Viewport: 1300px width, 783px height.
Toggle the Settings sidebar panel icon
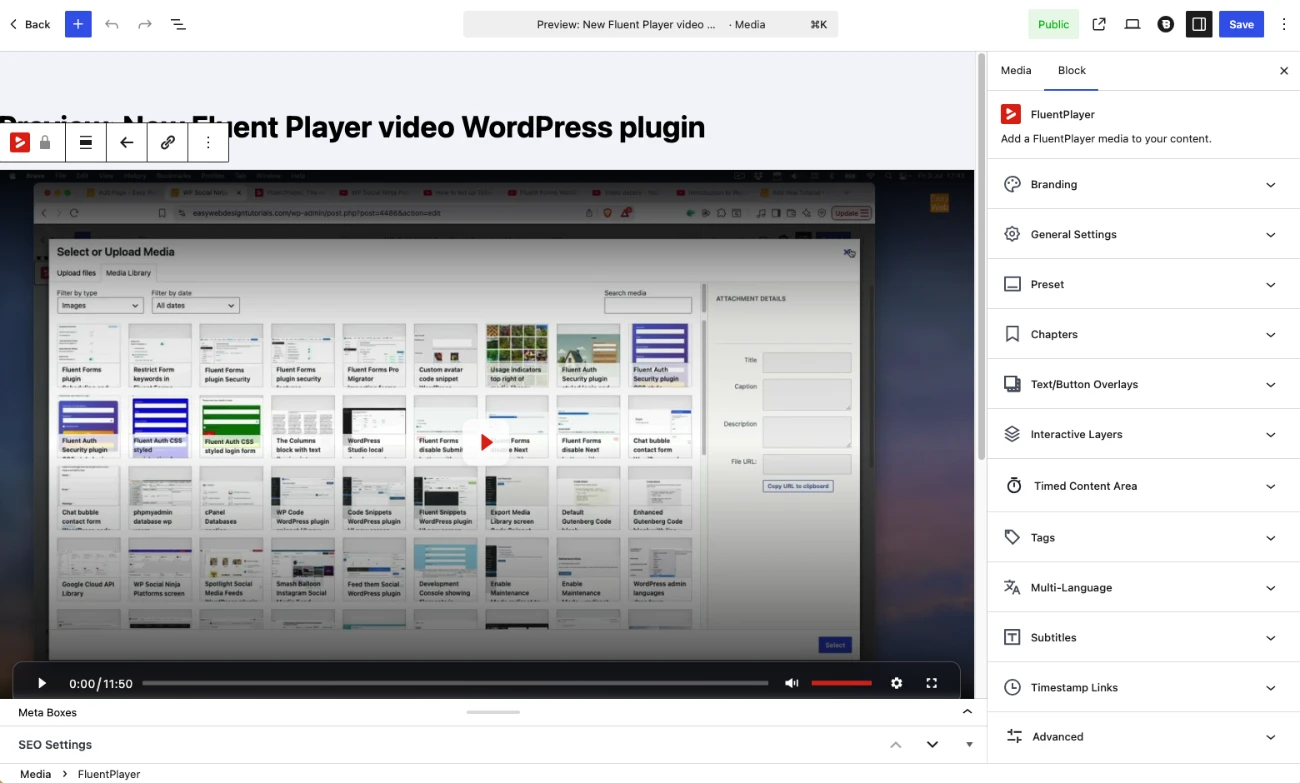1198,24
